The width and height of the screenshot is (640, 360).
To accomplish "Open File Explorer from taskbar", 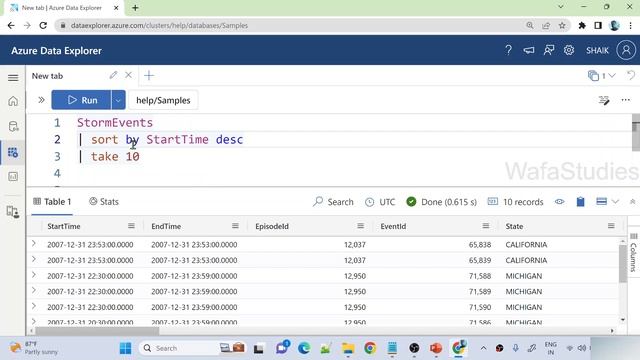I will tap(348, 348).
